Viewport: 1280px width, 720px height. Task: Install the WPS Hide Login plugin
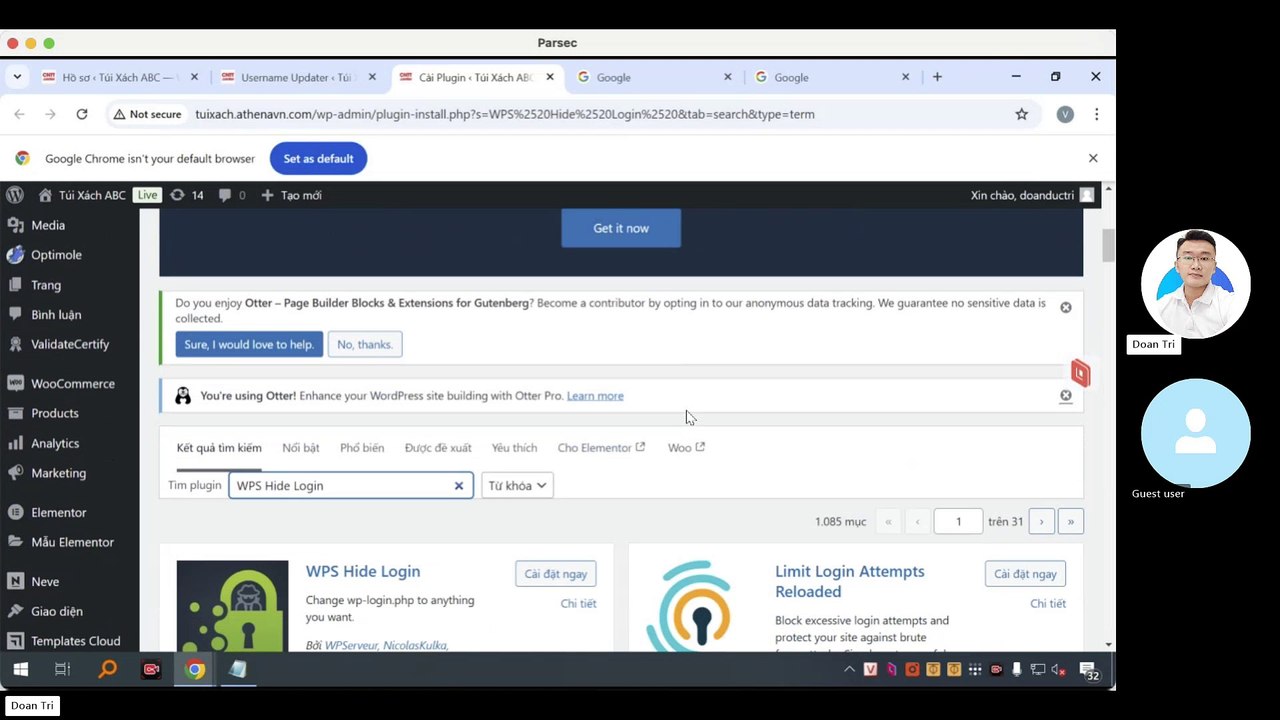click(556, 574)
